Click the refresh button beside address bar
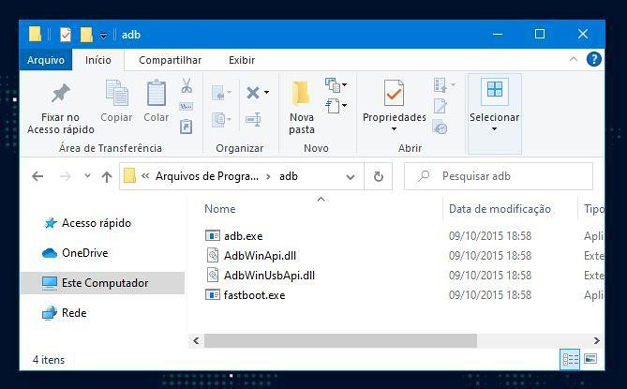This screenshot has width=627, height=389. (x=378, y=176)
